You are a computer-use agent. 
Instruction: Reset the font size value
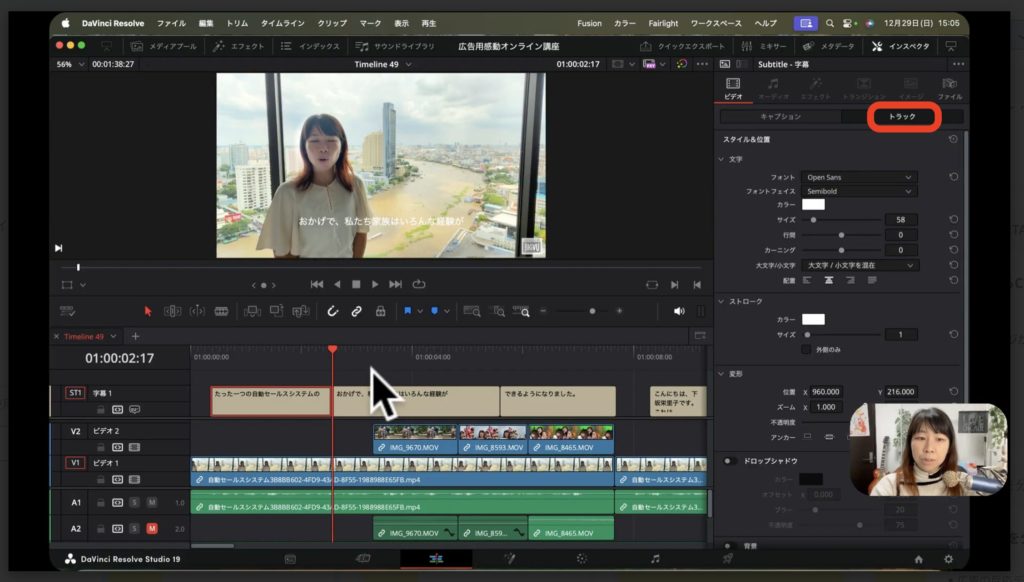coord(954,219)
